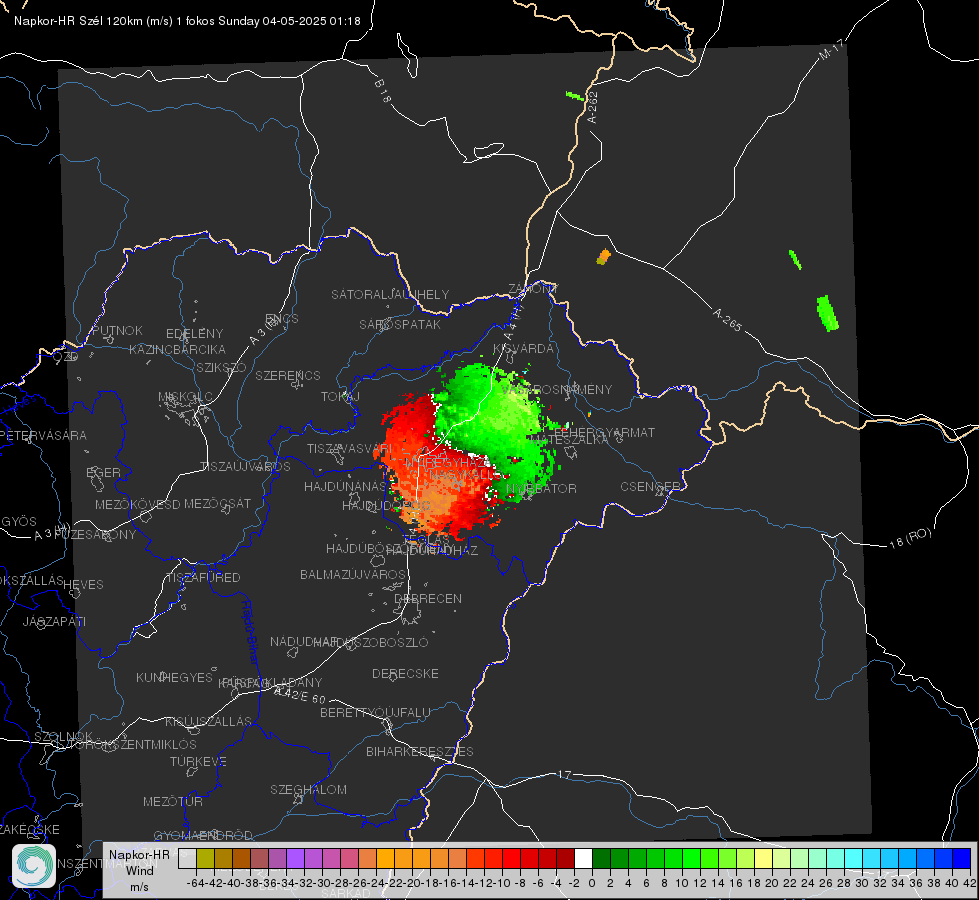The image size is (979, 900).
Task: Click the TISZAFÜRED label
Action: 203,578
